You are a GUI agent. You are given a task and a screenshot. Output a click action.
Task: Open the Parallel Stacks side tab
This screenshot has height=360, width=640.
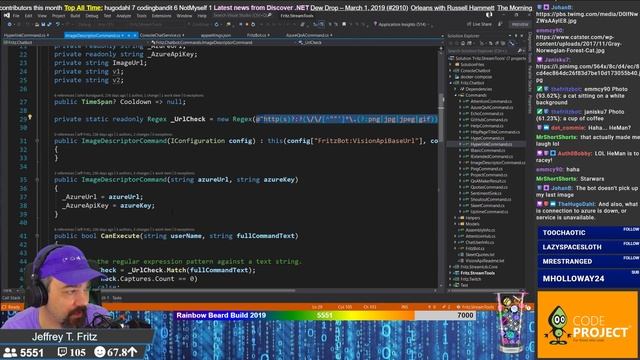(x=530, y=78)
